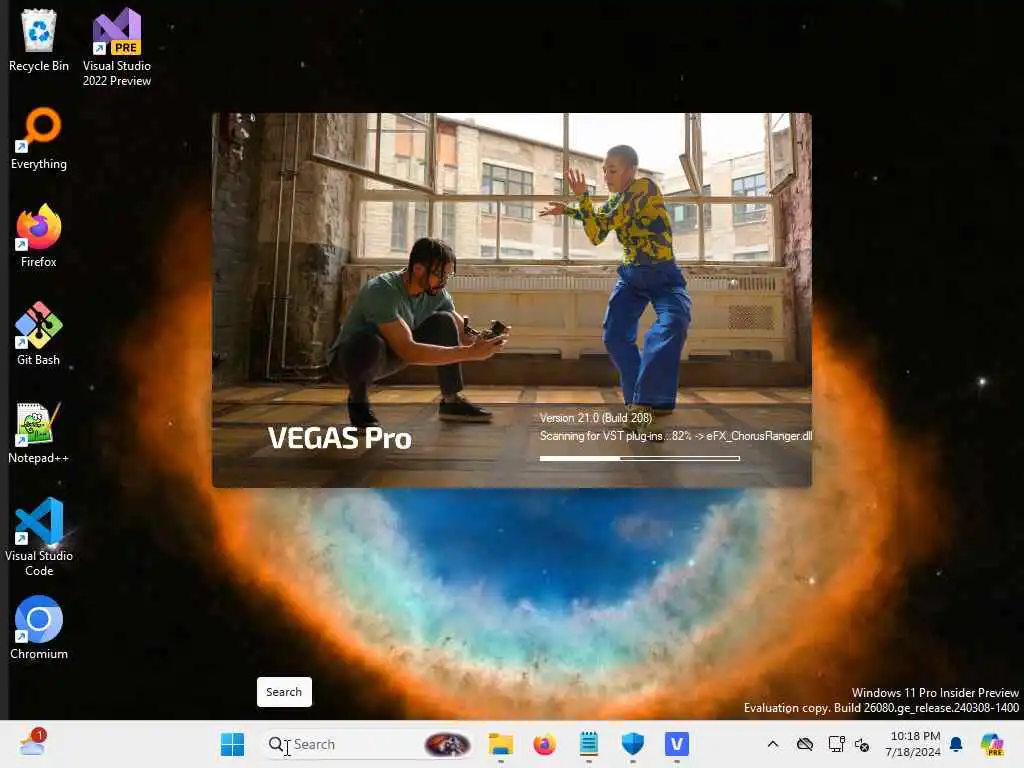The width and height of the screenshot is (1024, 768).
Task: Select the Notepad++ desktop shortcut
Action: [x=39, y=432]
